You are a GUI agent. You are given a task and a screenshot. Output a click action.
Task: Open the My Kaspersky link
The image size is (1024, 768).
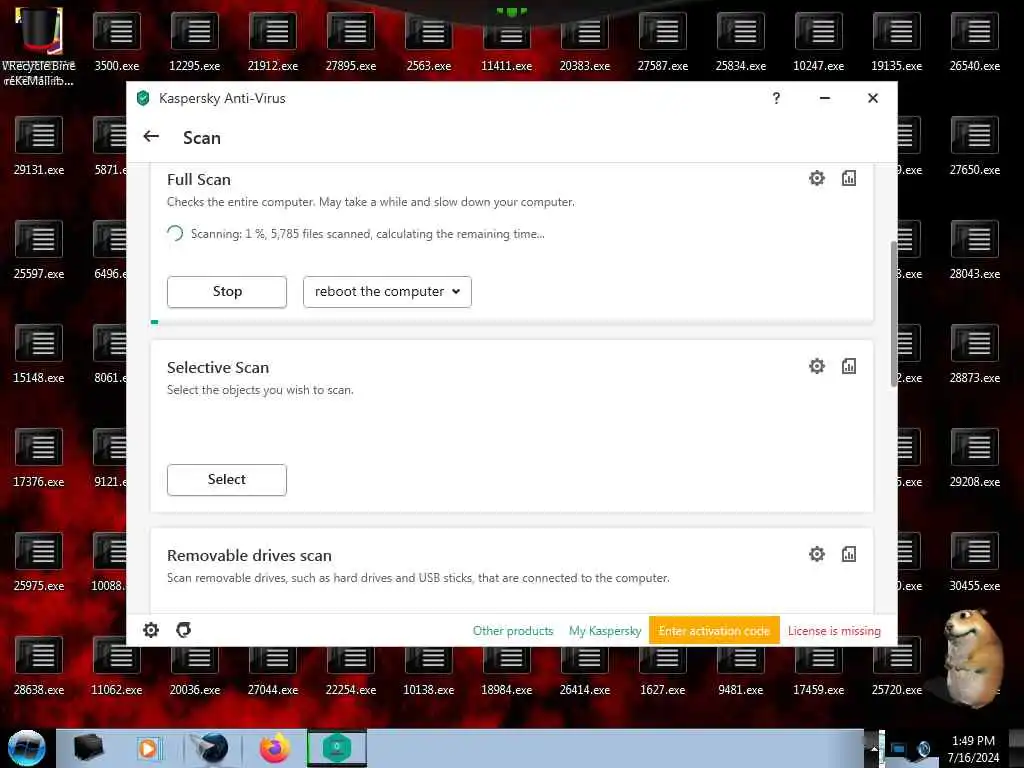point(605,631)
